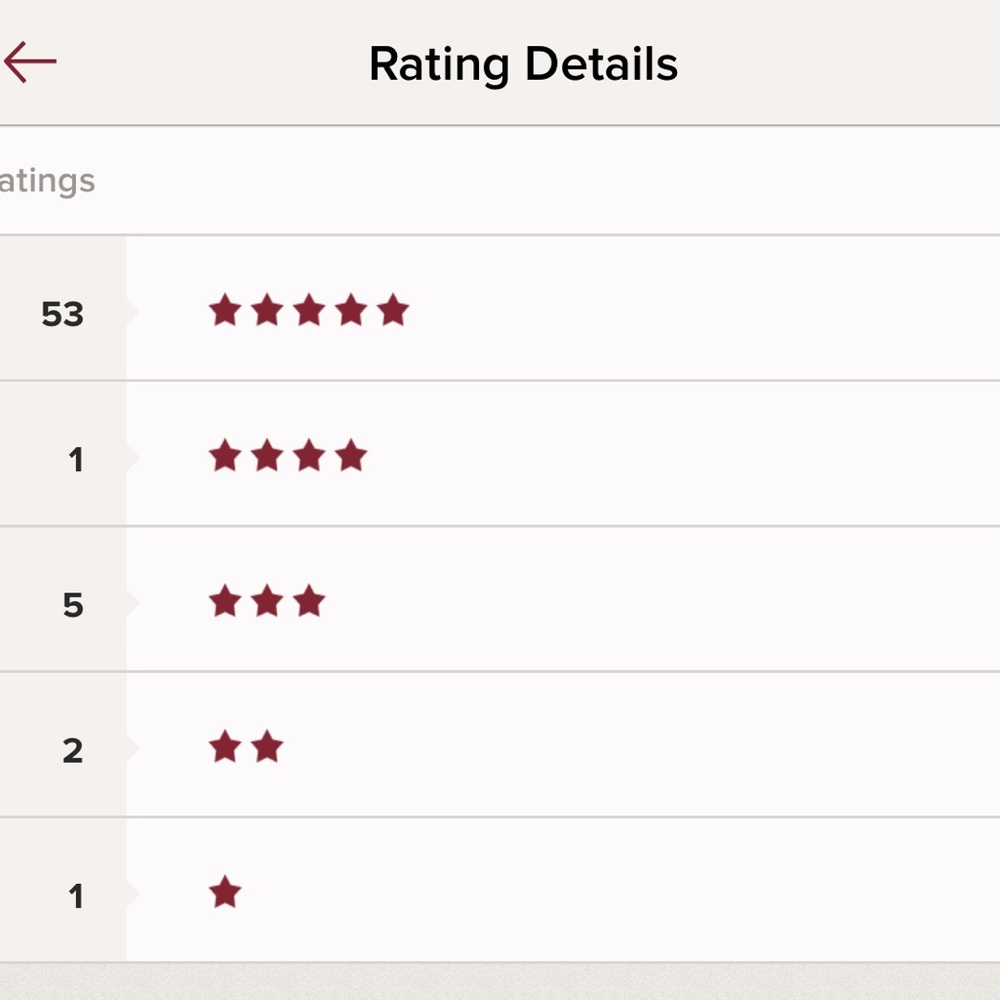This screenshot has height=1000, width=1000.
Task: Select the count 1 beside four stars
Action: 76,459
